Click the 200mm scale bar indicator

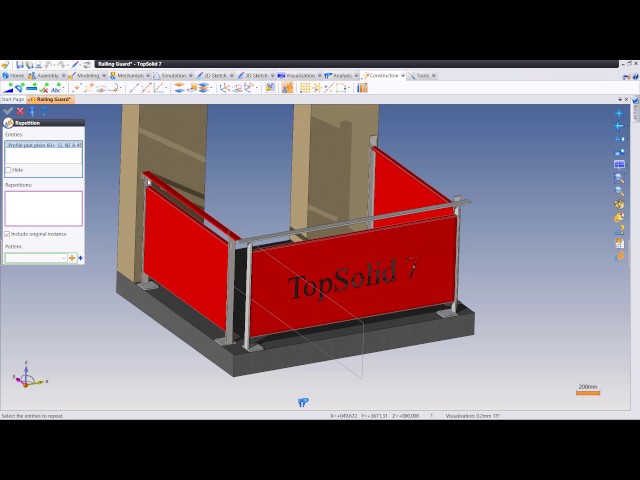coord(588,390)
